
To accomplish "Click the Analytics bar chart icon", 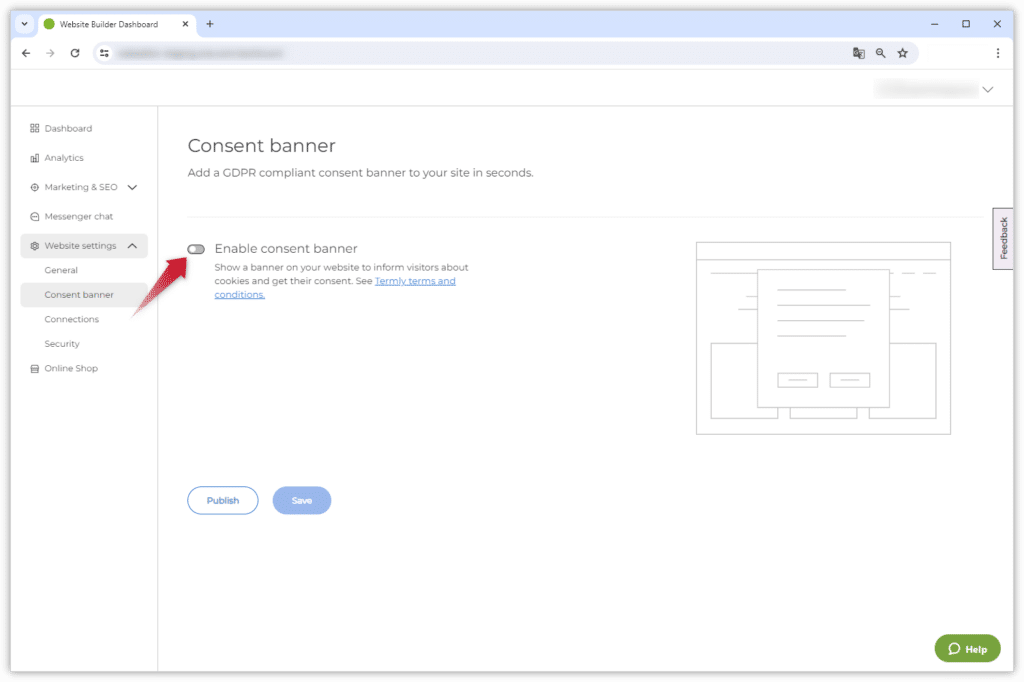I will pos(35,158).
